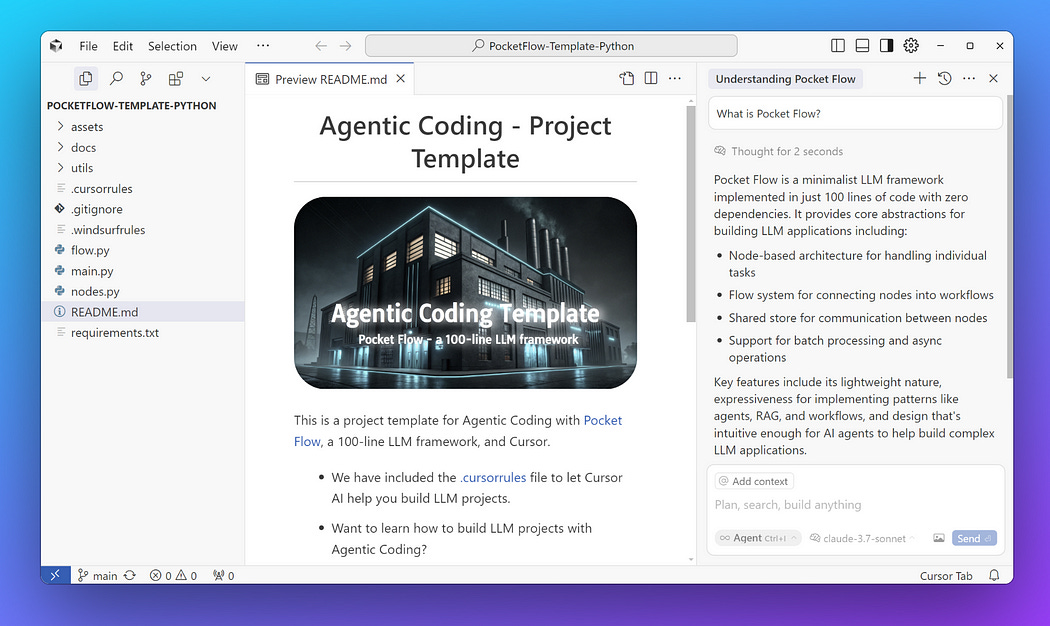Start a new chat with the plus icon

pos(919,78)
